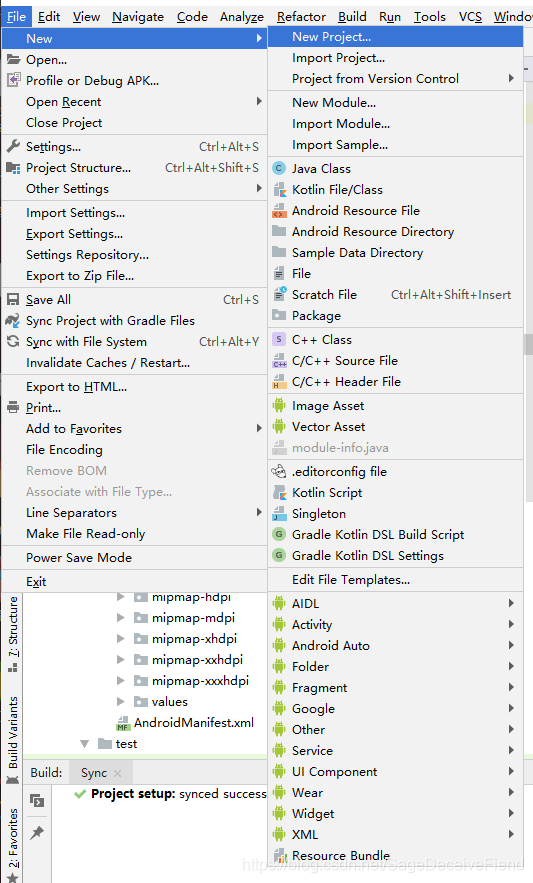Viewport: 533px width, 883px height.
Task: Choose Invalidate Caches / Restart...
Action: [134, 363]
